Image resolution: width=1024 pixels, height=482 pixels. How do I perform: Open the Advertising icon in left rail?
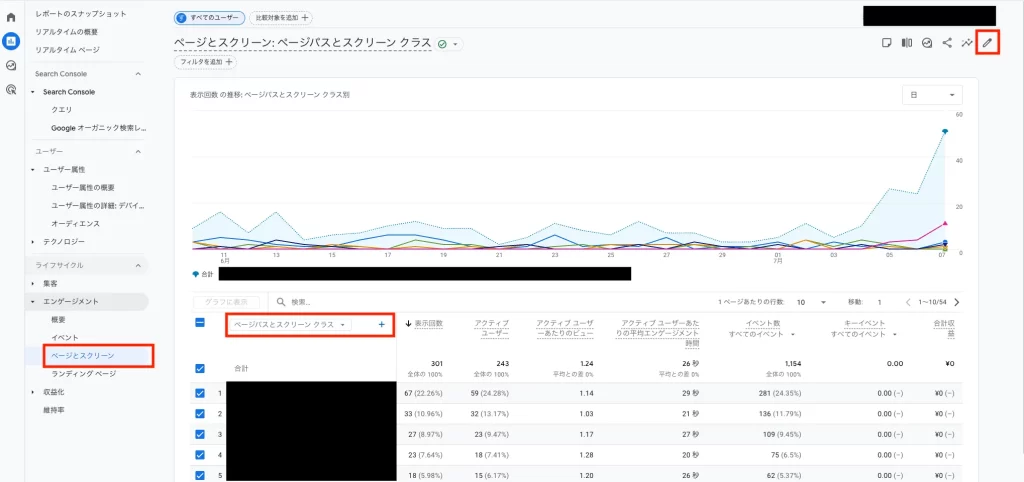pos(10,89)
